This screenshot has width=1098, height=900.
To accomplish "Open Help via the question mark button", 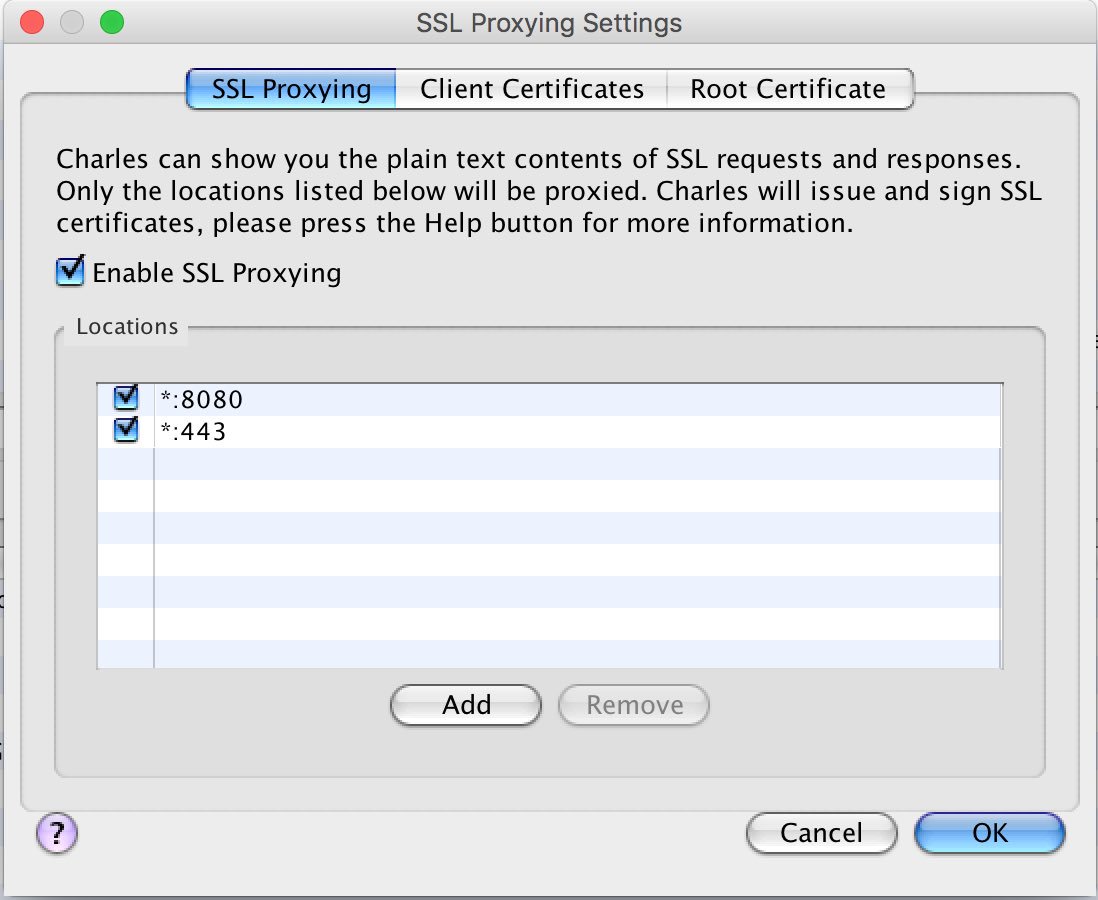I will click(57, 833).
